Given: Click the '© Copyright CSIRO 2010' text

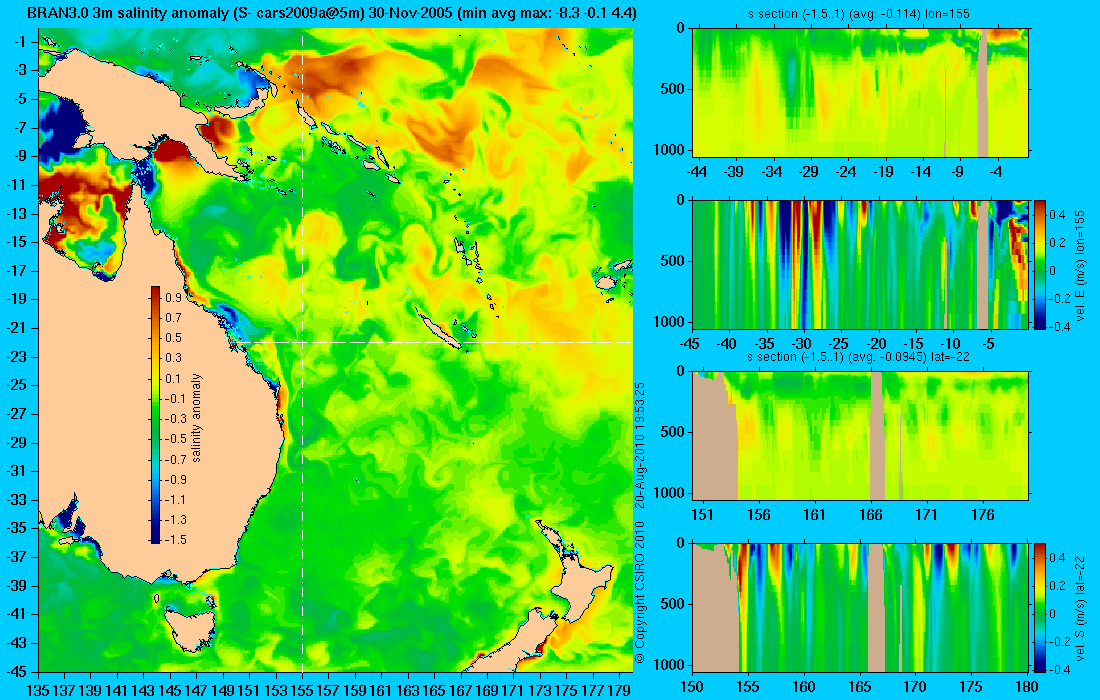Looking at the screenshot, I should click(640, 592).
